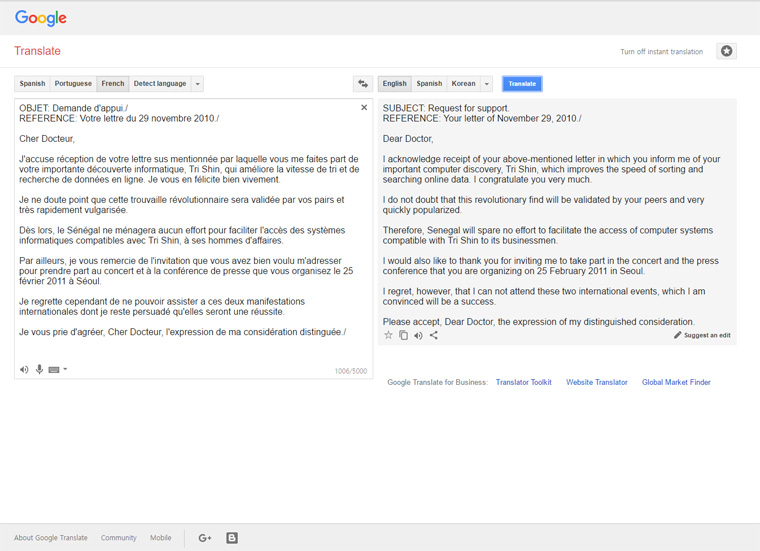Star the translation to save it
The width and height of the screenshot is (760, 551).
(388, 335)
